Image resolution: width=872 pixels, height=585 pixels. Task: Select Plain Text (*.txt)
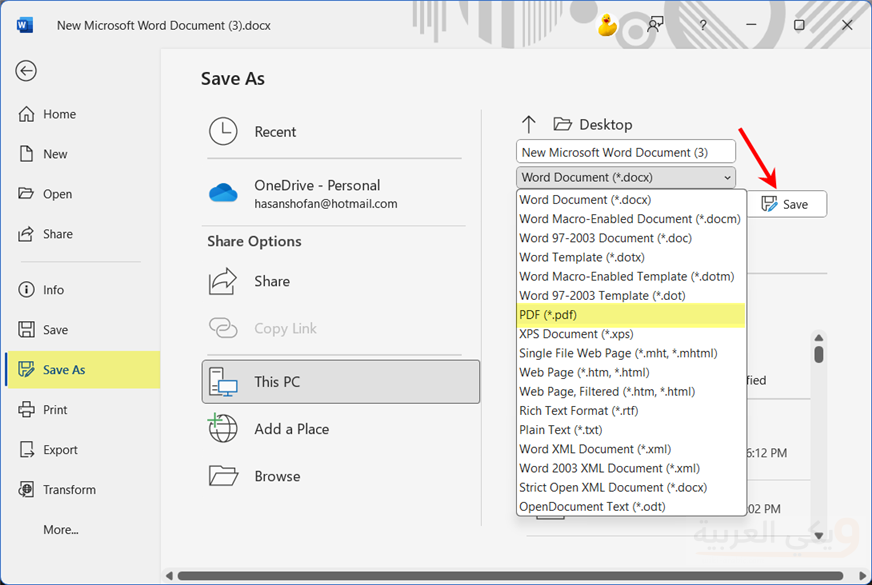click(631, 430)
